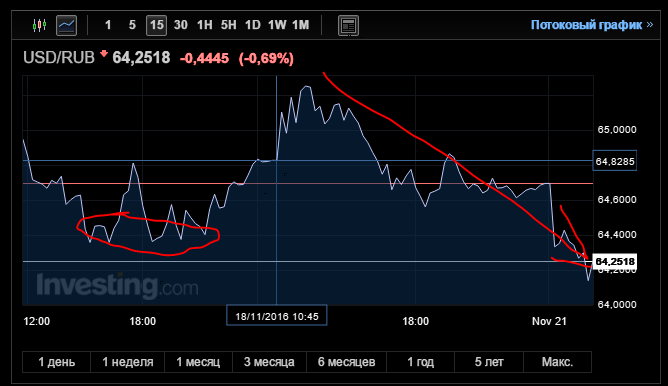Click the USD/RUB pair title
Image resolution: width=668 pixels, height=386 pixels.
pyautogui.click(x=59, y=58)
